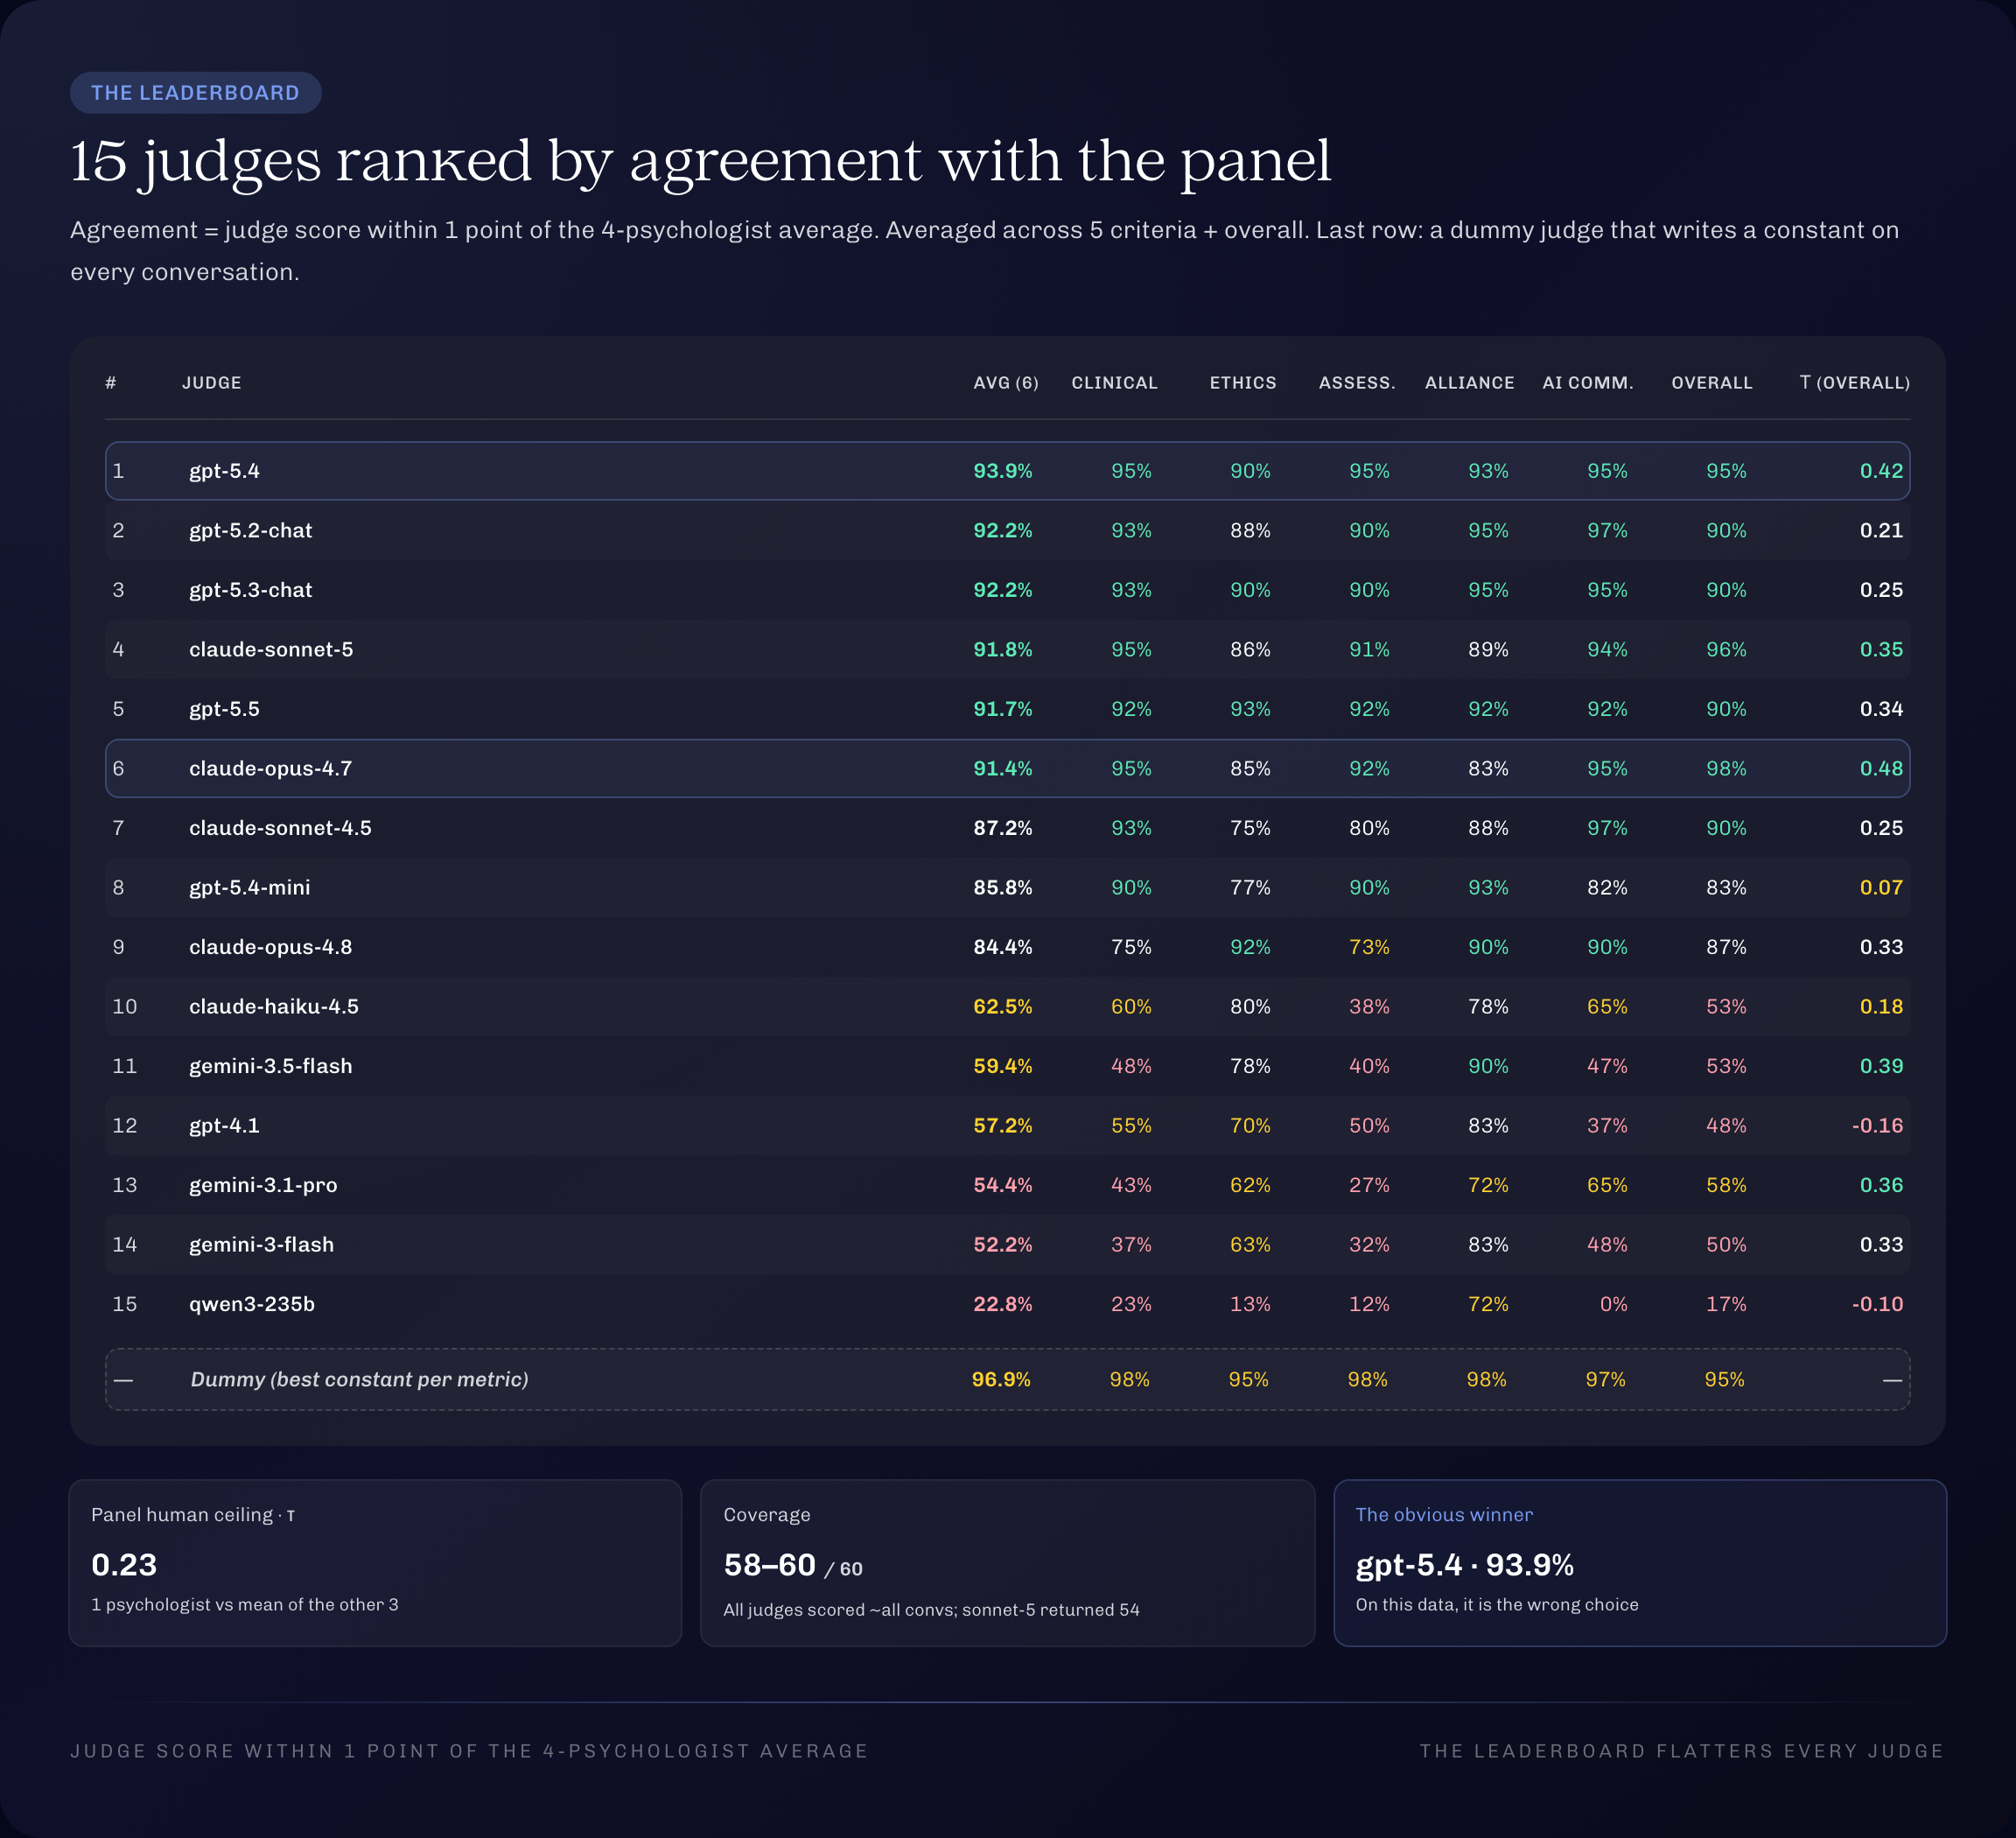Click the Dummy (best constant per metric) label
Screen dimensions: 2016x1838
point(359,1379)
